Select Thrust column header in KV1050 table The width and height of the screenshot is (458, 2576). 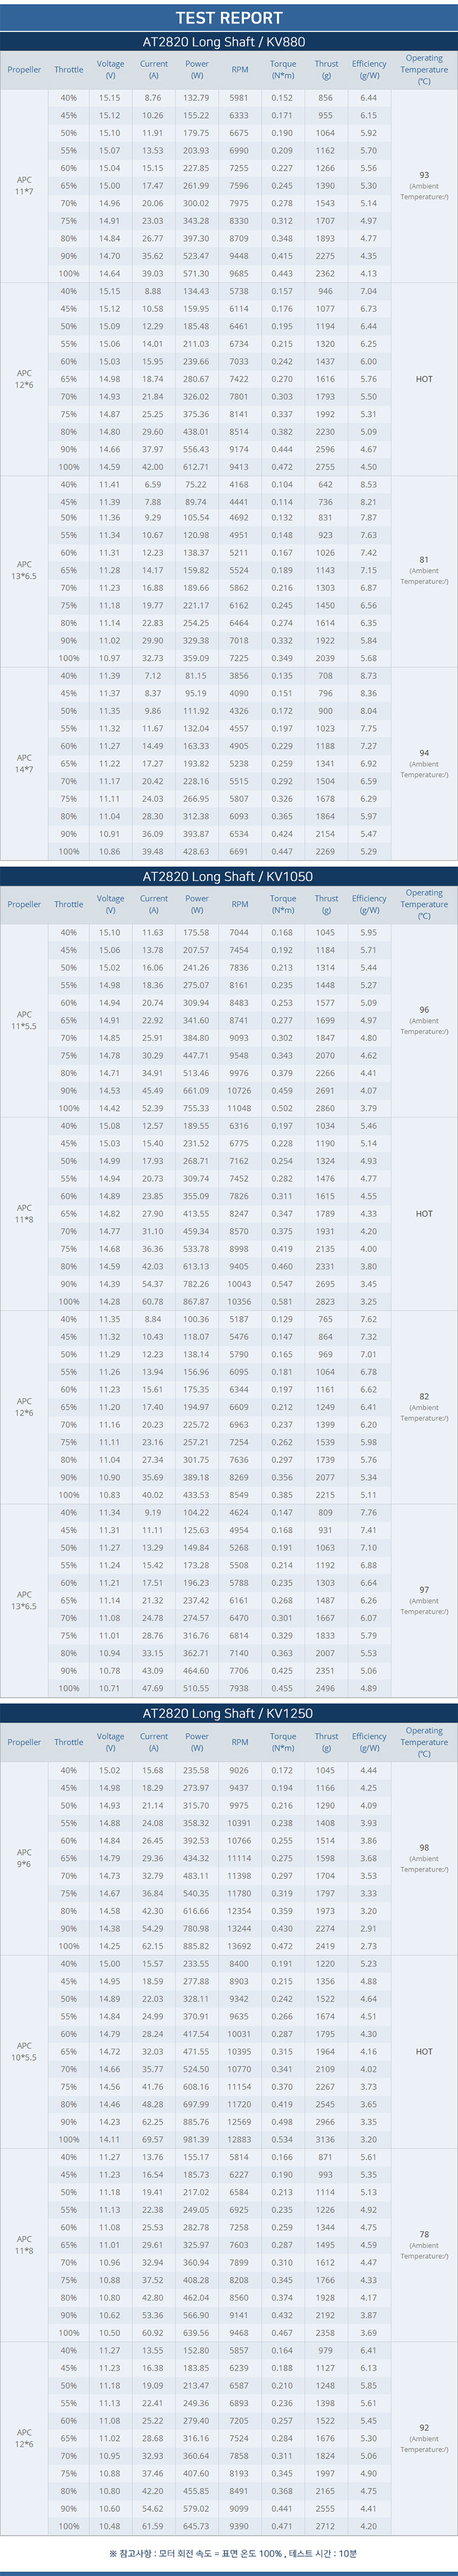[x=326, y=904]
